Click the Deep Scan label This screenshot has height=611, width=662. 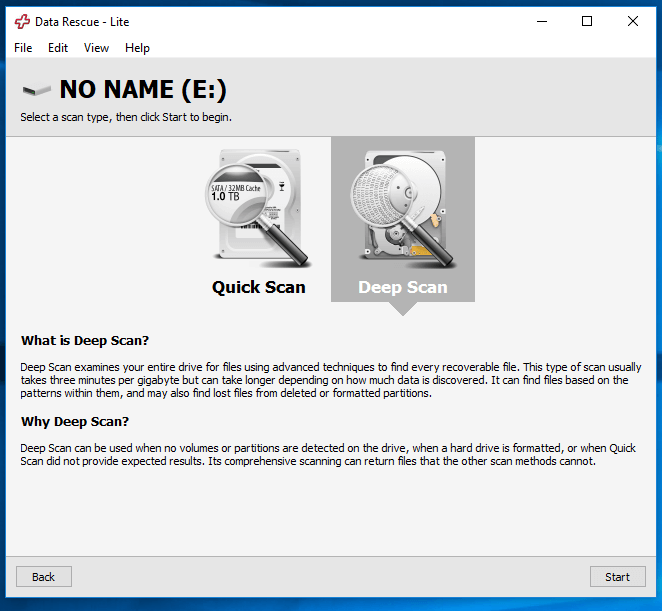tap(403, 287)
